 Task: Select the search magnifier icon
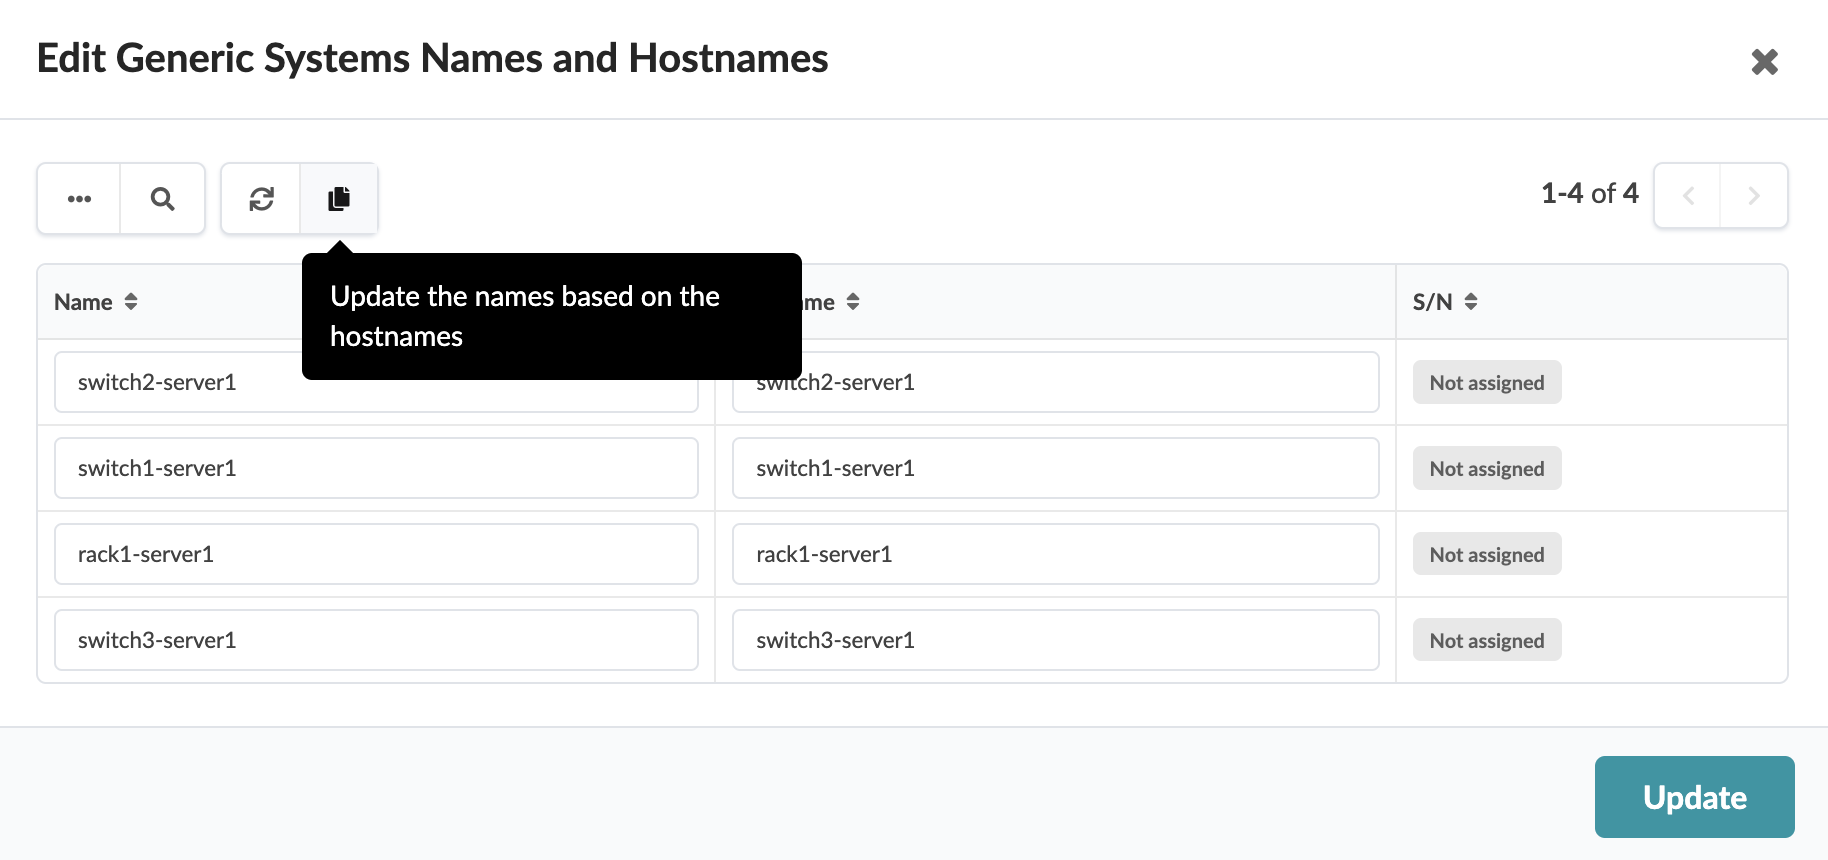tap(162, 198)
